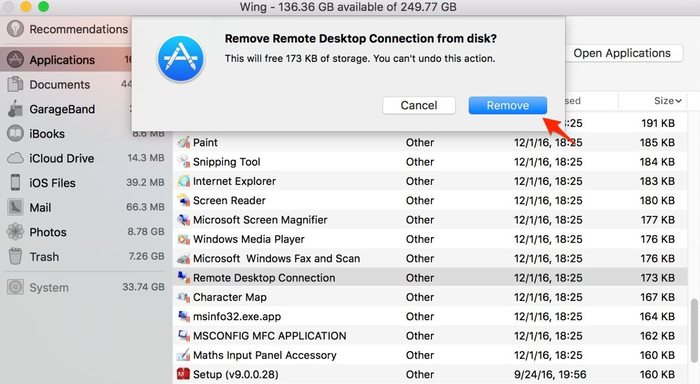Select the Windows Media Player row name
The width and height of the screenshot is (700, 384).
pyautogui.click(x=249, y=239)
